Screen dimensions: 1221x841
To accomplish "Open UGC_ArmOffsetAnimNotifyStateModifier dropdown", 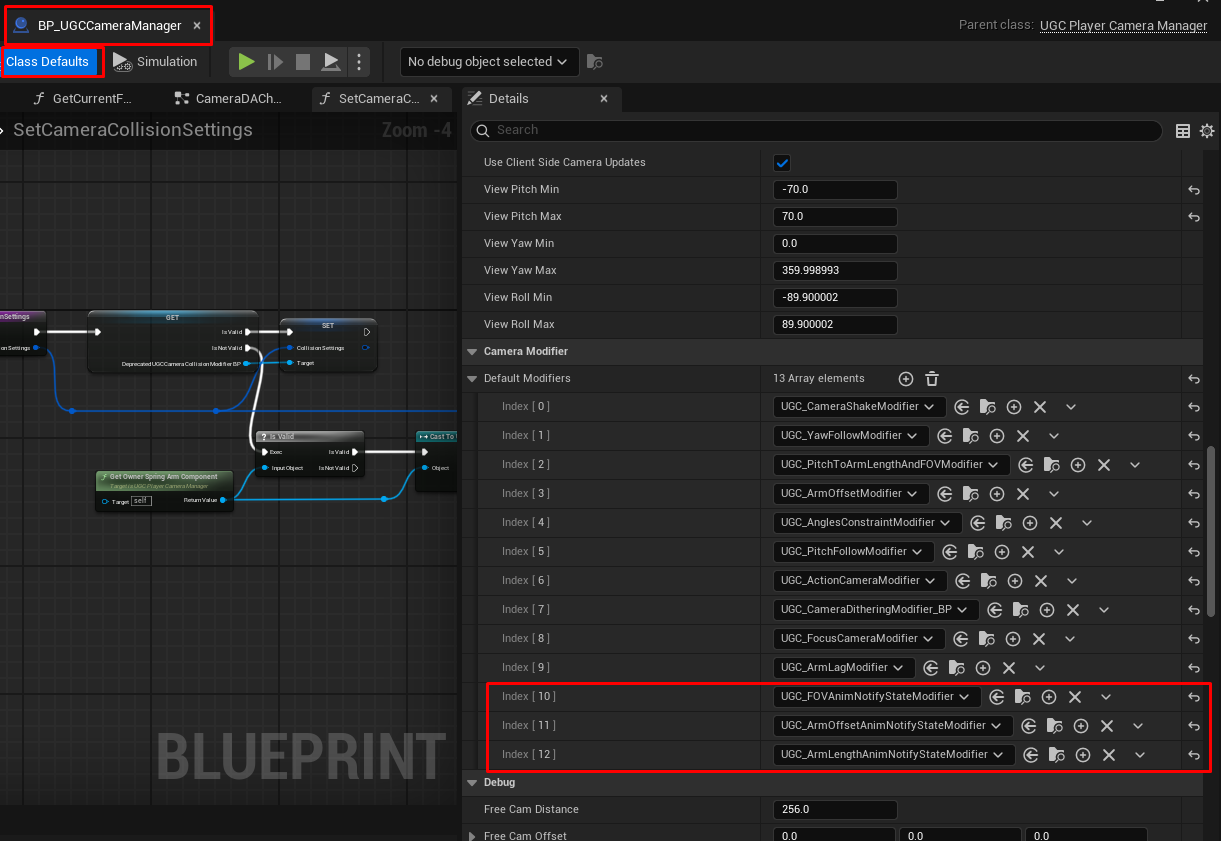I will [893, 726].
